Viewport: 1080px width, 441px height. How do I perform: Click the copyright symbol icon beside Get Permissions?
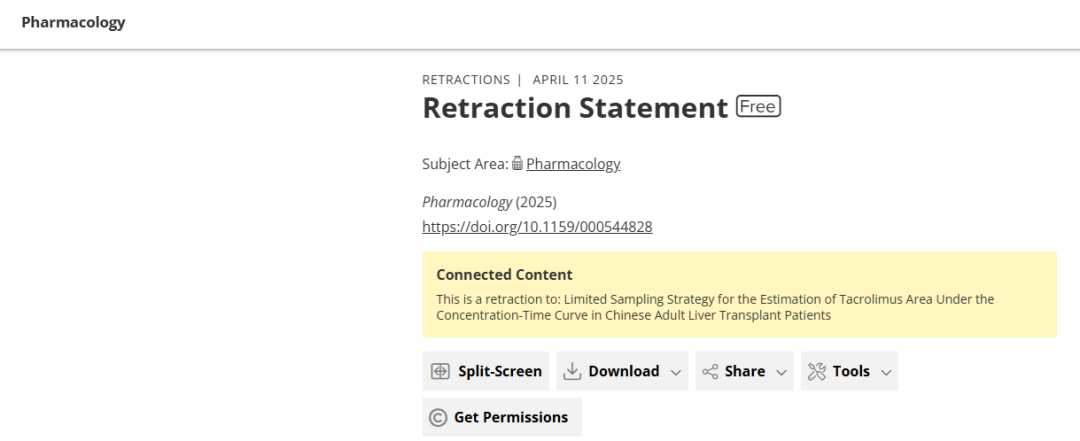437,418
